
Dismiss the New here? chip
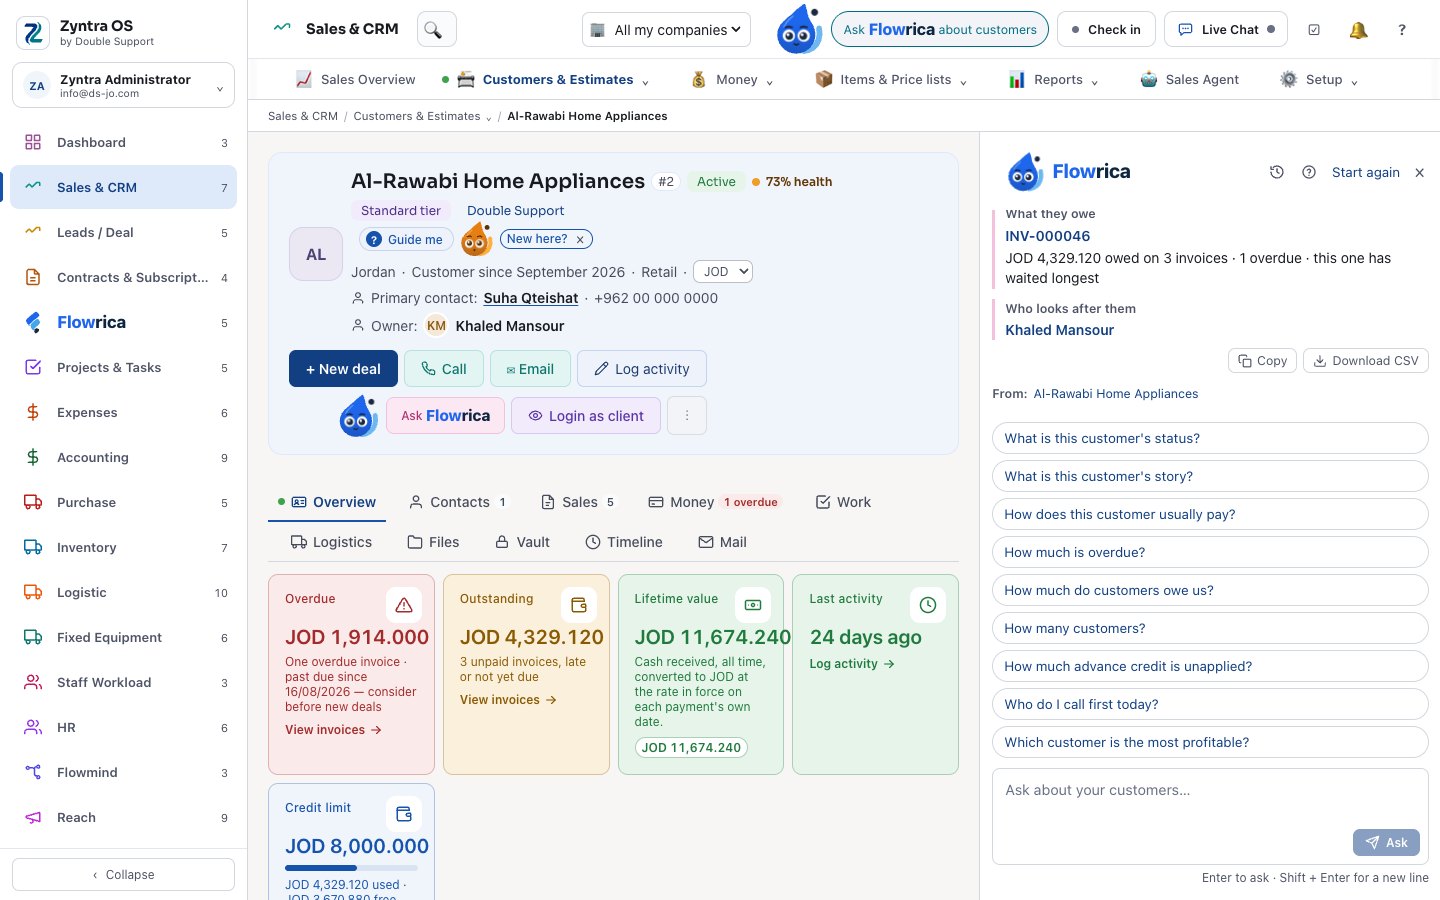point(580,240)
